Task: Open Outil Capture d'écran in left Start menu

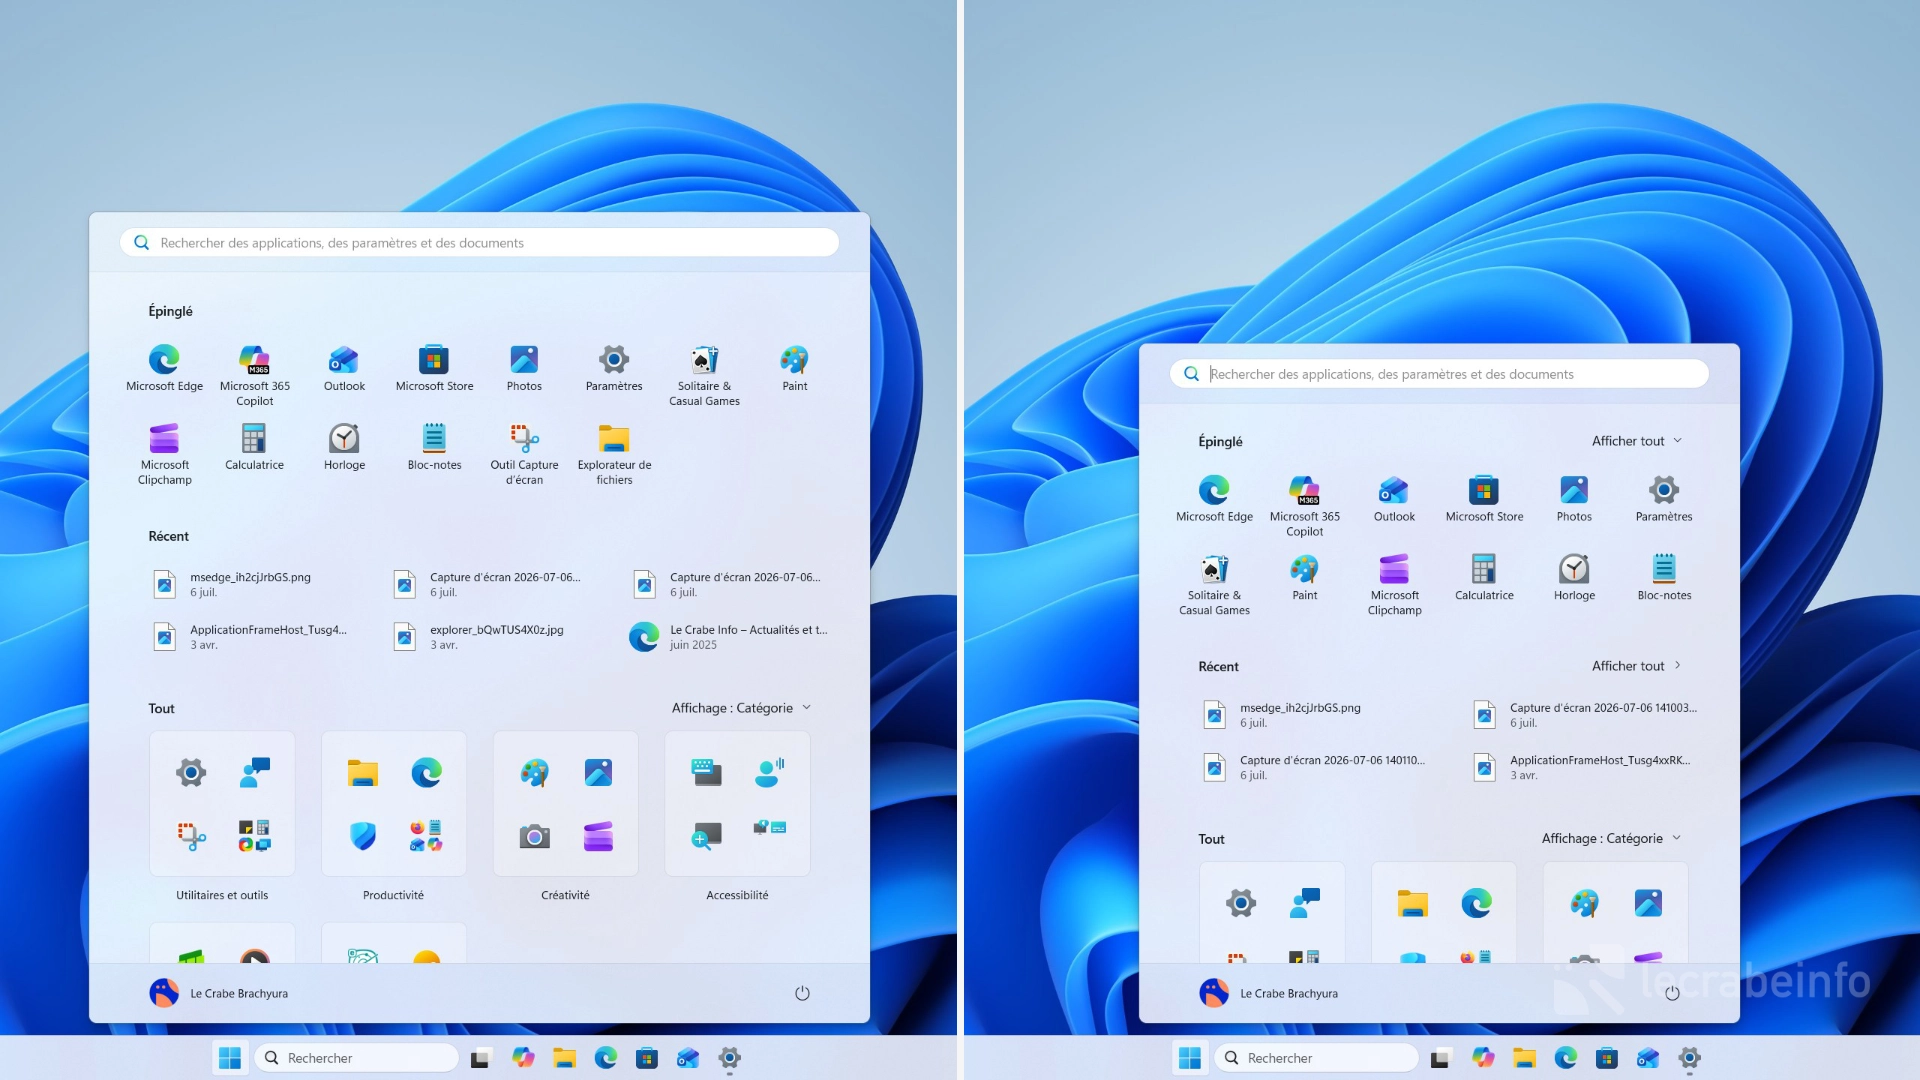Action: [x=524, y=454]
